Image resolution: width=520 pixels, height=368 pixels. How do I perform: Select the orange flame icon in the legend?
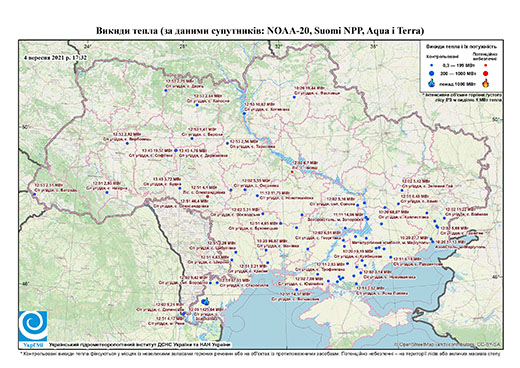pyautogui.click(x=486, y=83)
